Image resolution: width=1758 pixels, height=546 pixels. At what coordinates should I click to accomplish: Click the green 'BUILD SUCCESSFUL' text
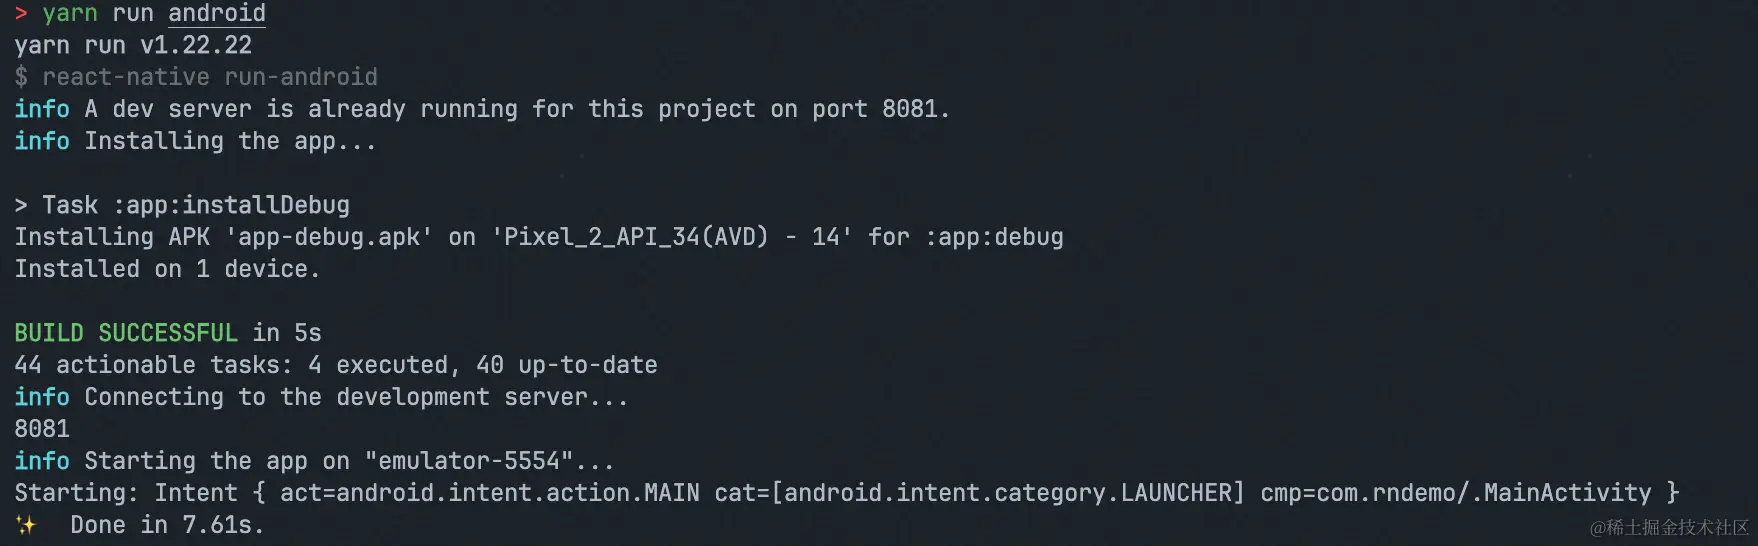click(x=126, y=333)
